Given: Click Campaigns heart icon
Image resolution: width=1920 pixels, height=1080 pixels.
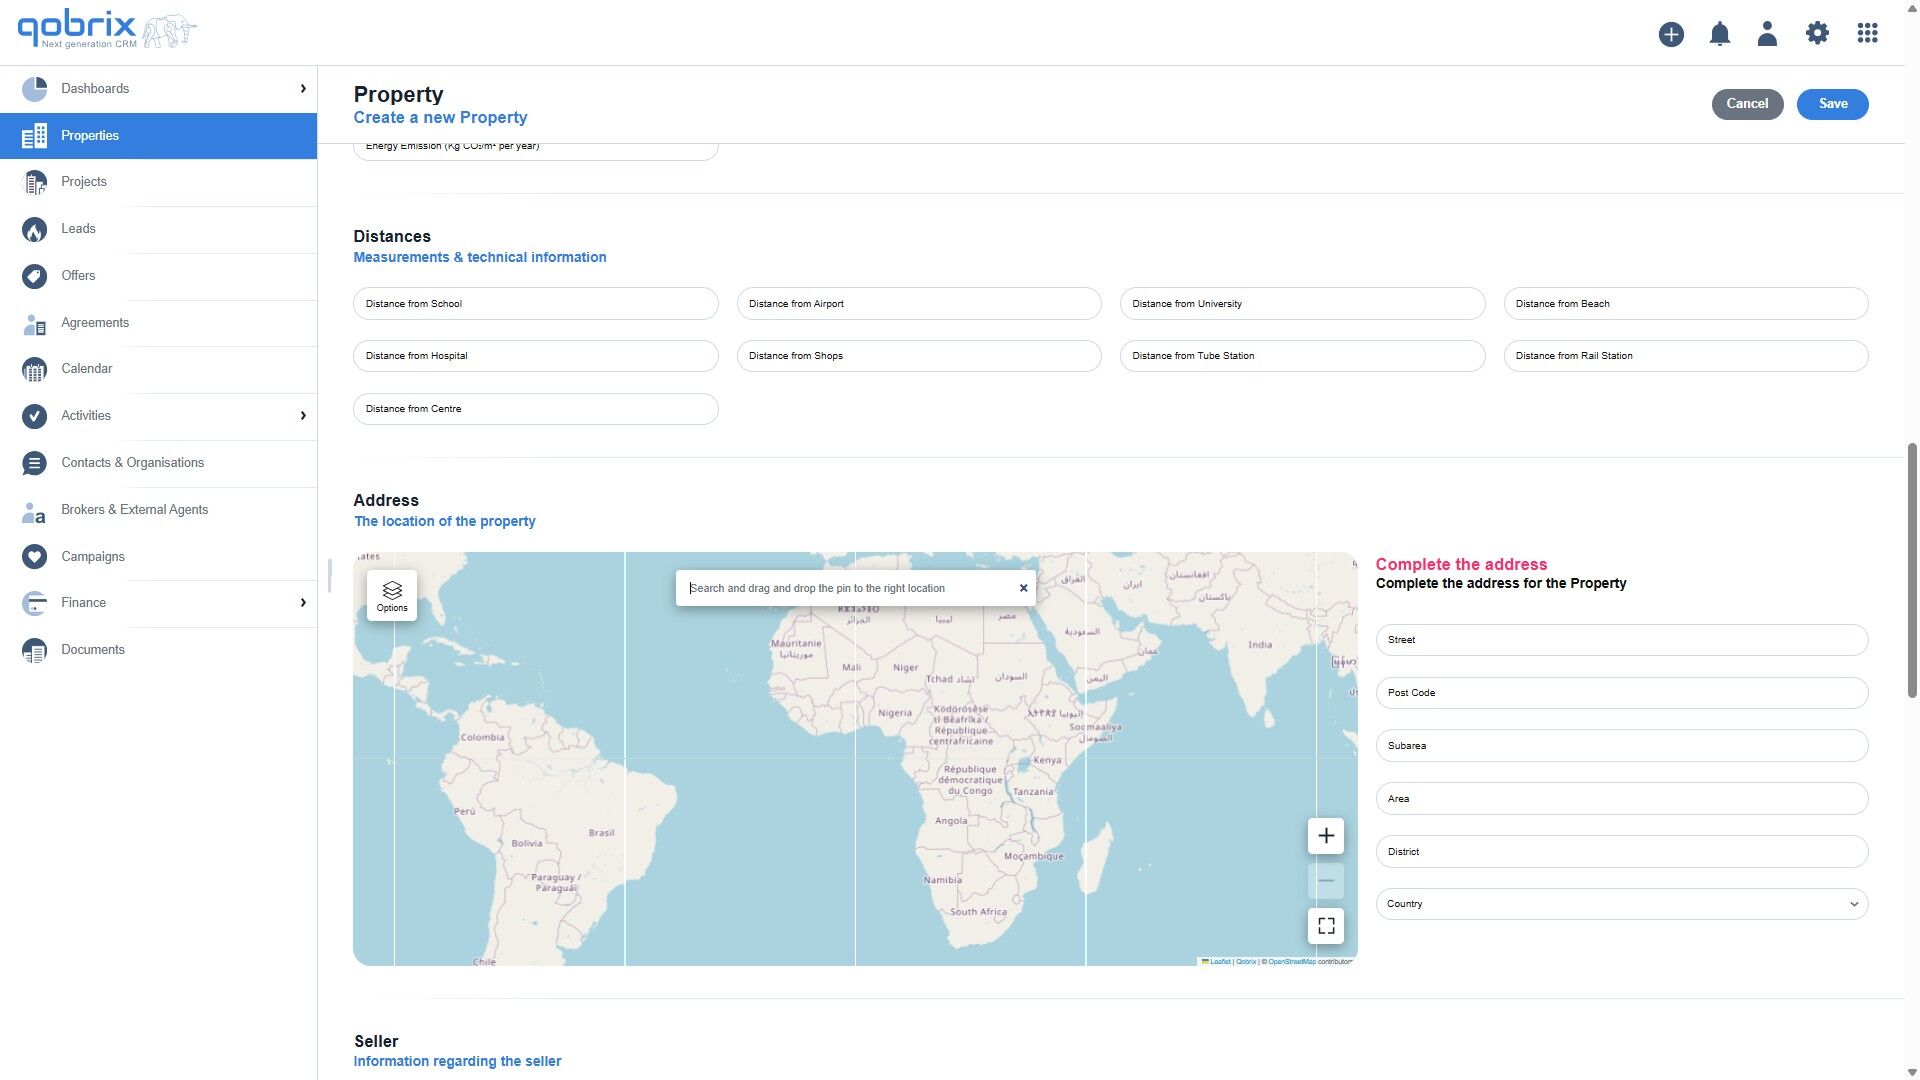Looking at the screenshot, I should coord(34,557).
